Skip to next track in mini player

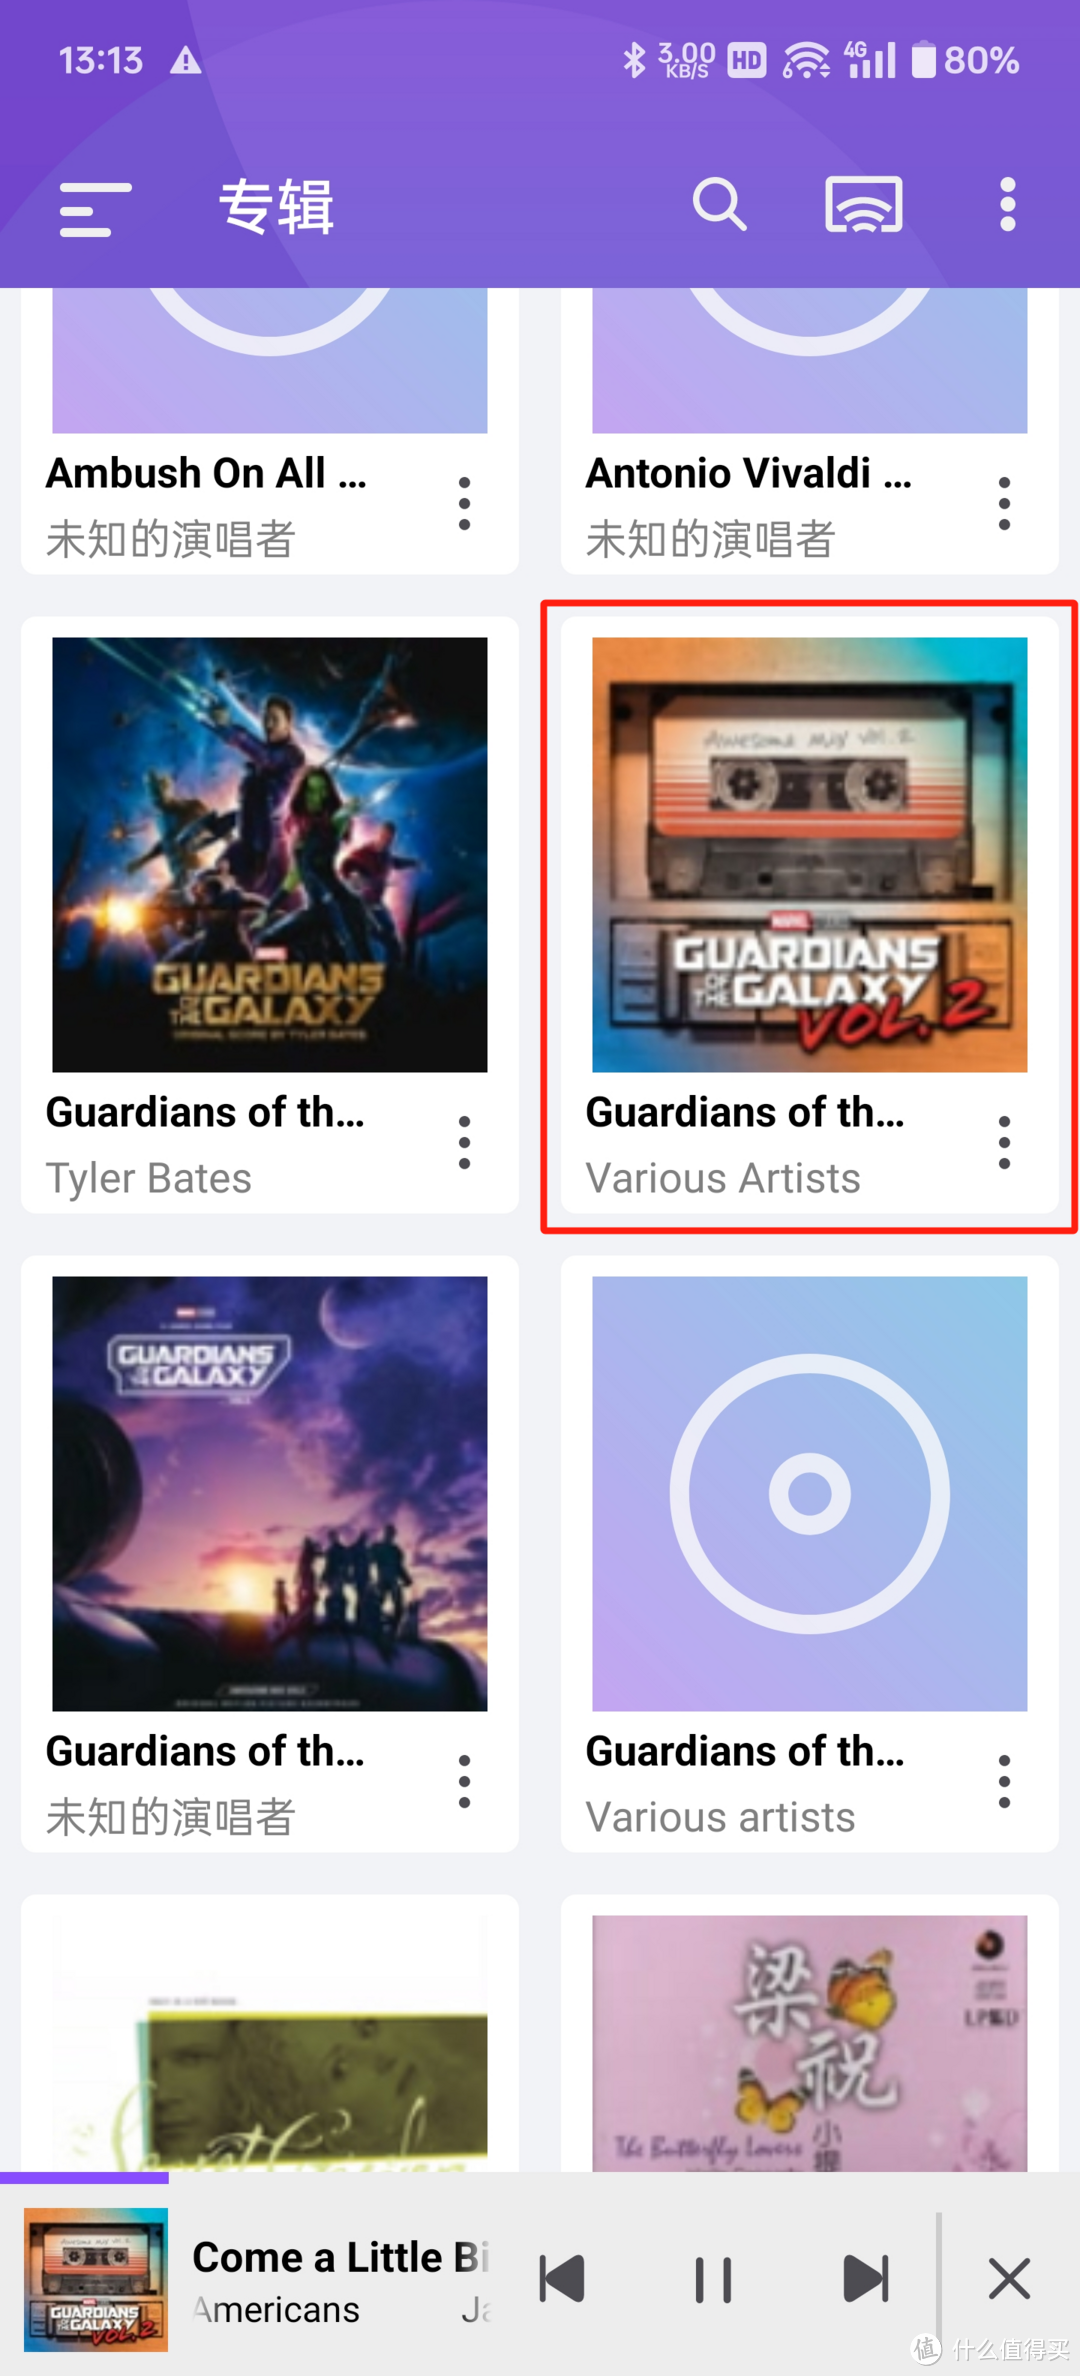click(866, 2280)
